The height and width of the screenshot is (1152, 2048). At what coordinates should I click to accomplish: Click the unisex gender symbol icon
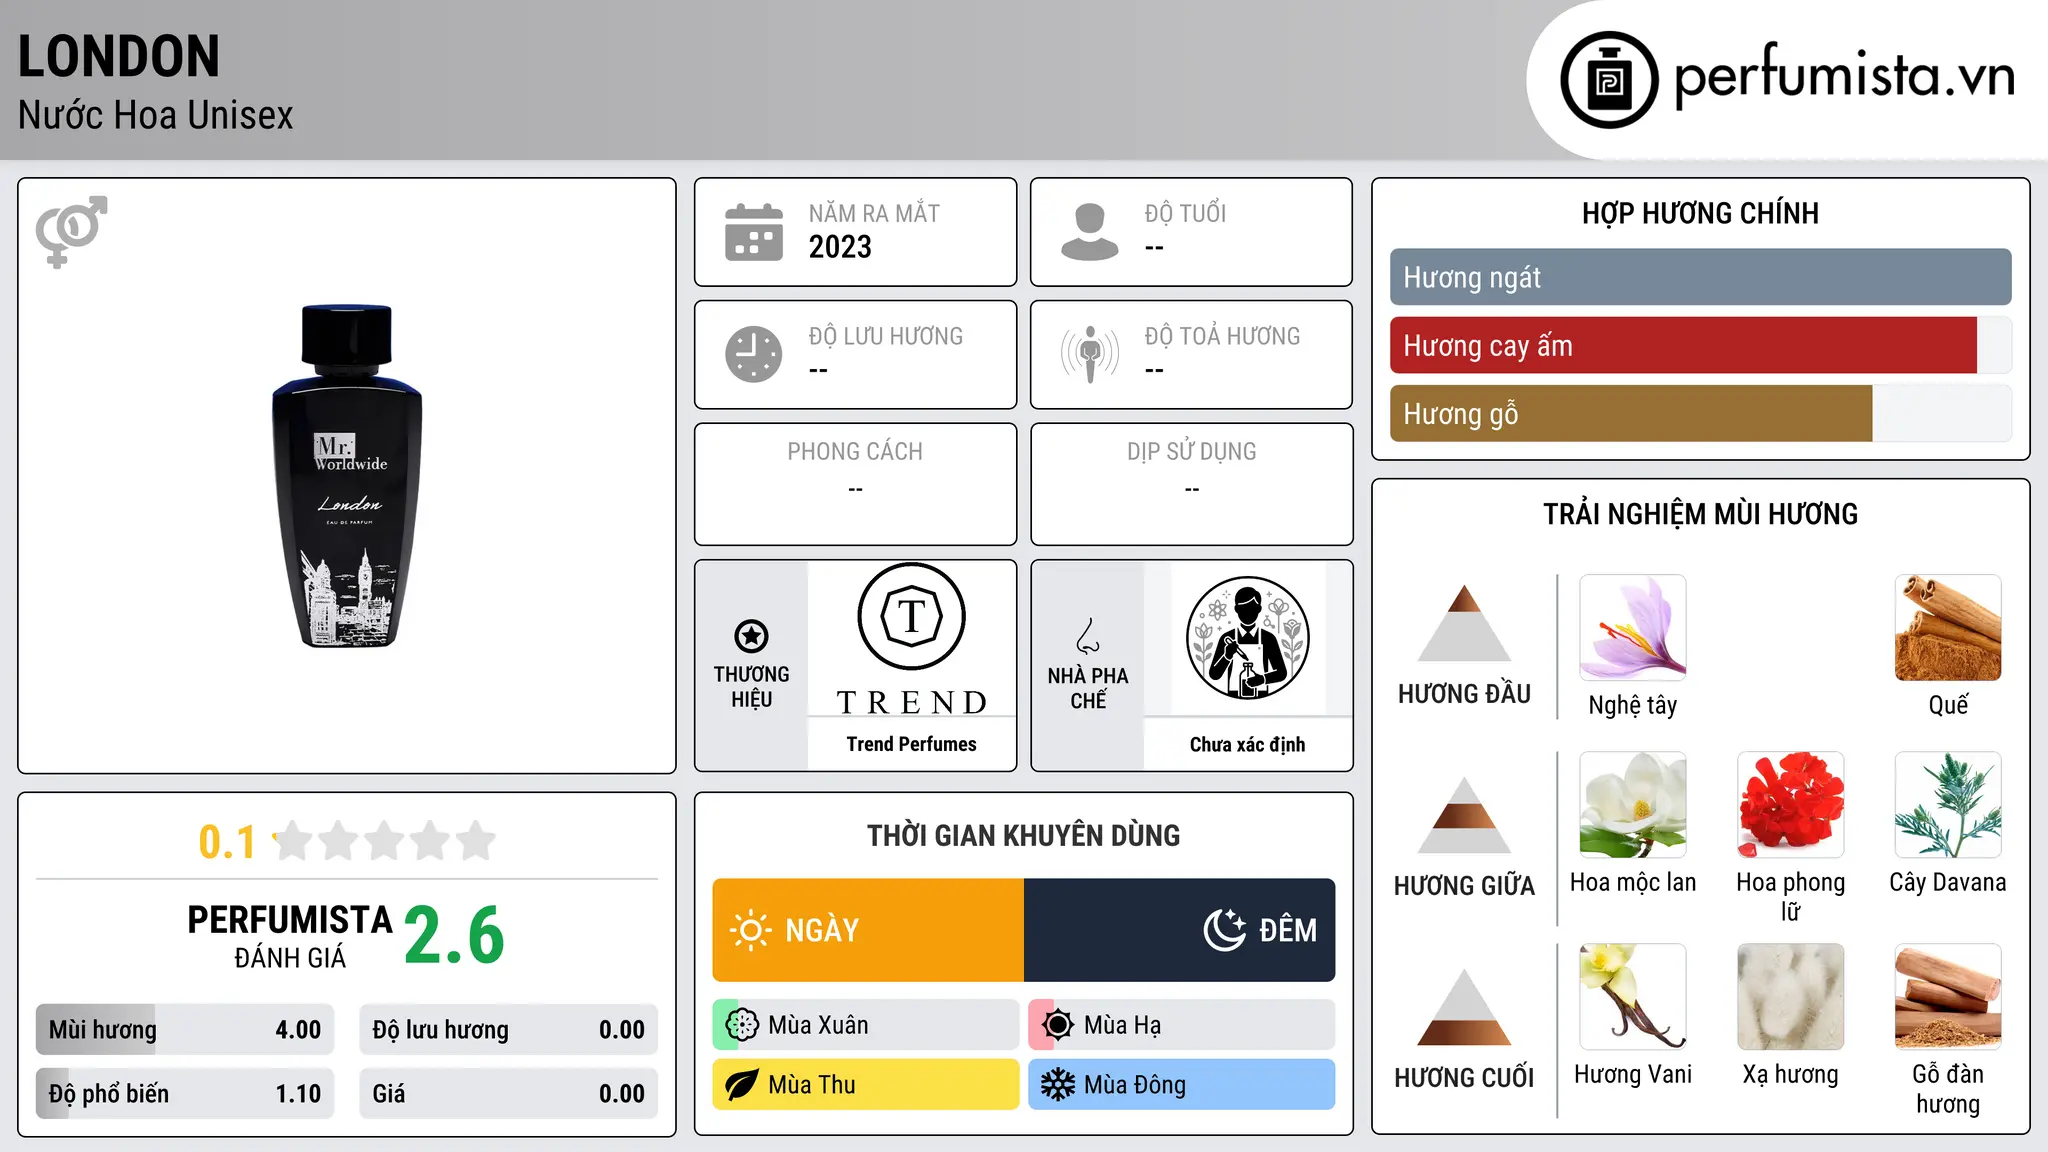71,232
